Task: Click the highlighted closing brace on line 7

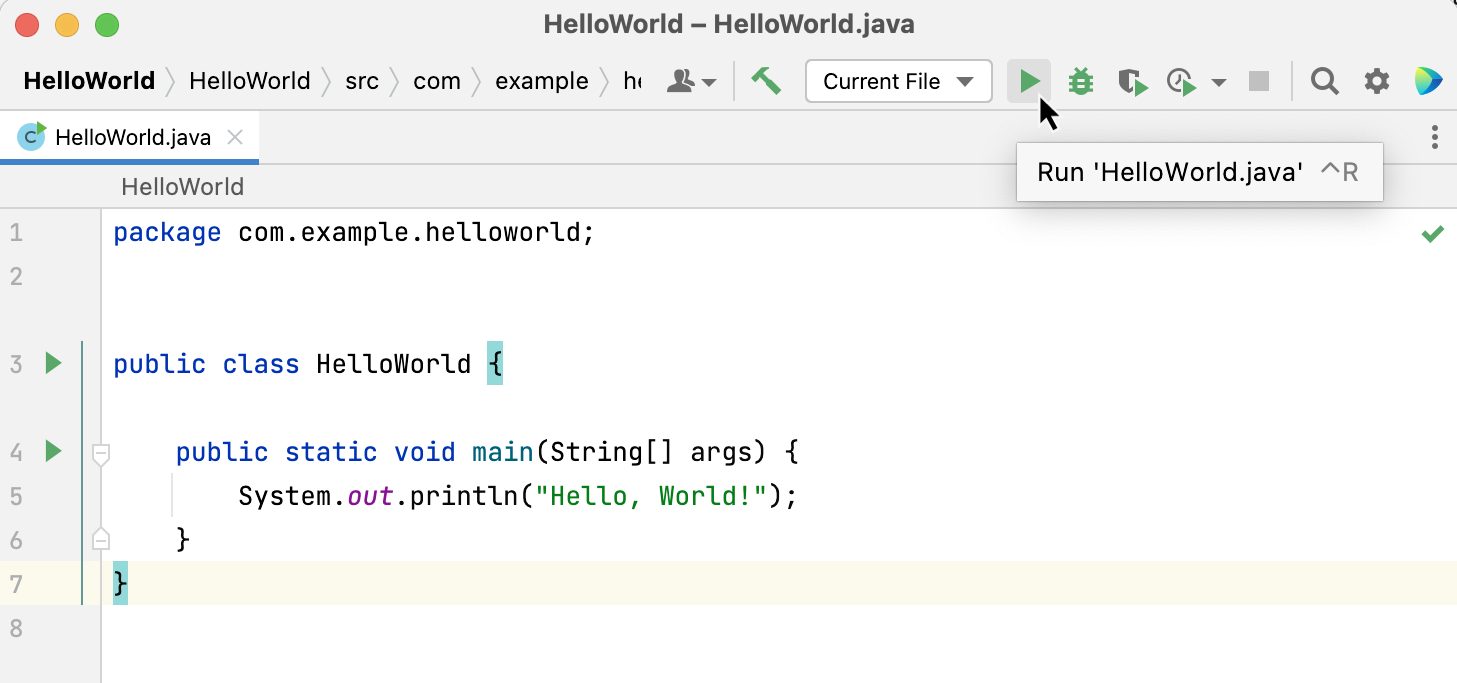Action: tap(120, 583)
